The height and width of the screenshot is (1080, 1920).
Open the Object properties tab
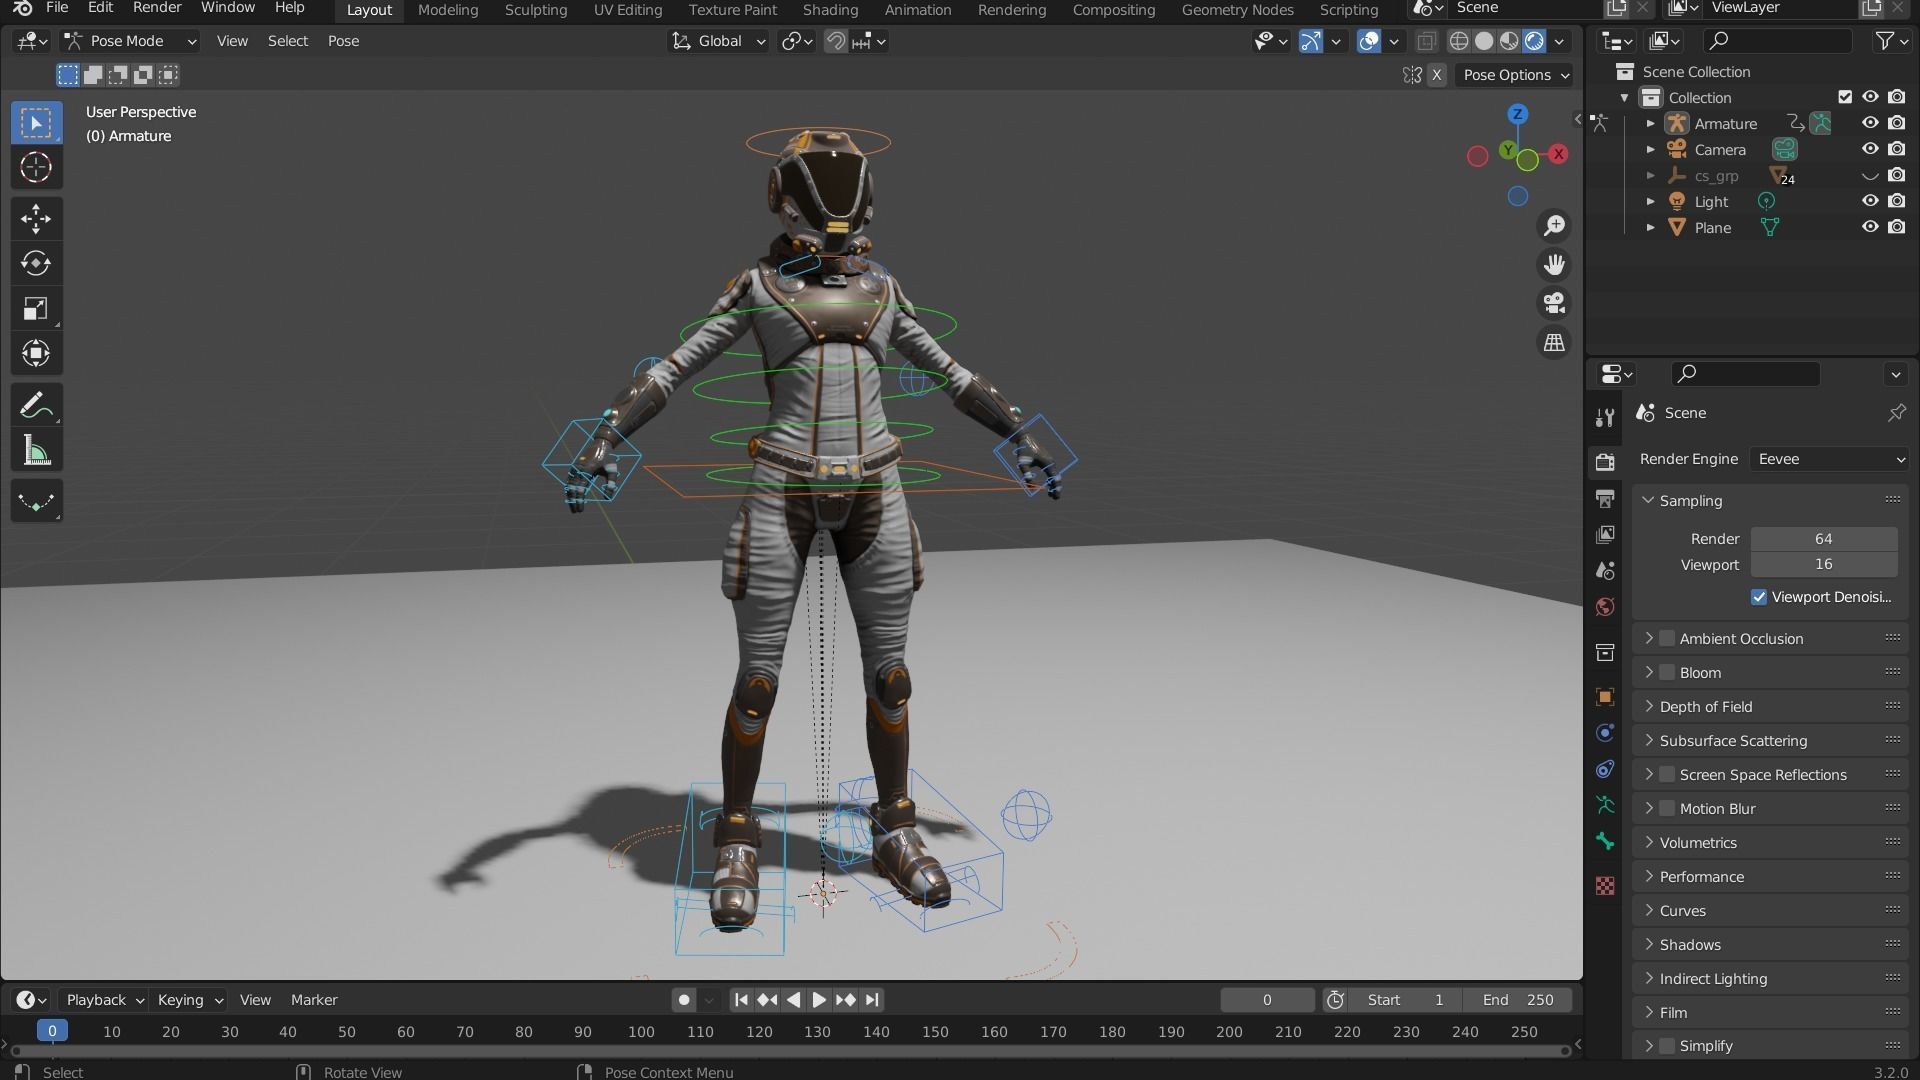tap(1605, 697)
